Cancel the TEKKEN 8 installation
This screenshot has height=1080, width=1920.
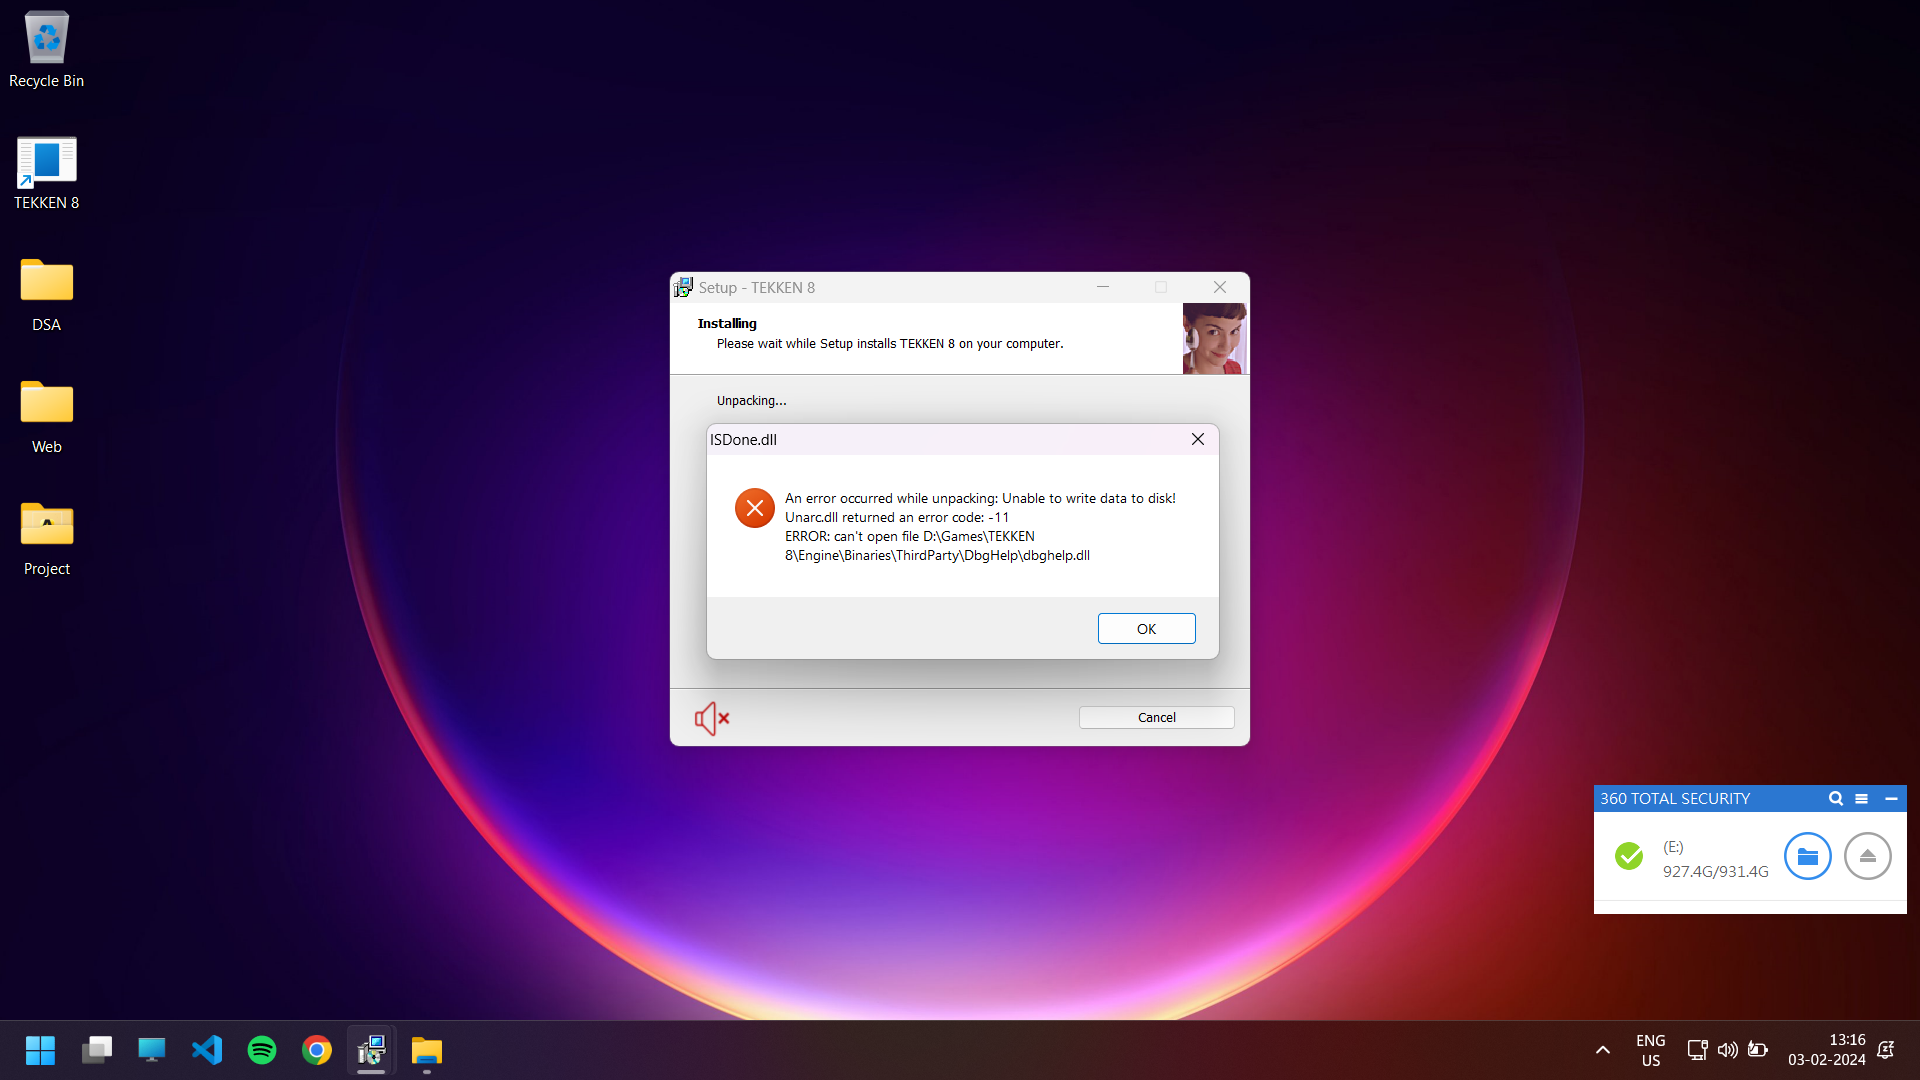[x=1156, y=717]
